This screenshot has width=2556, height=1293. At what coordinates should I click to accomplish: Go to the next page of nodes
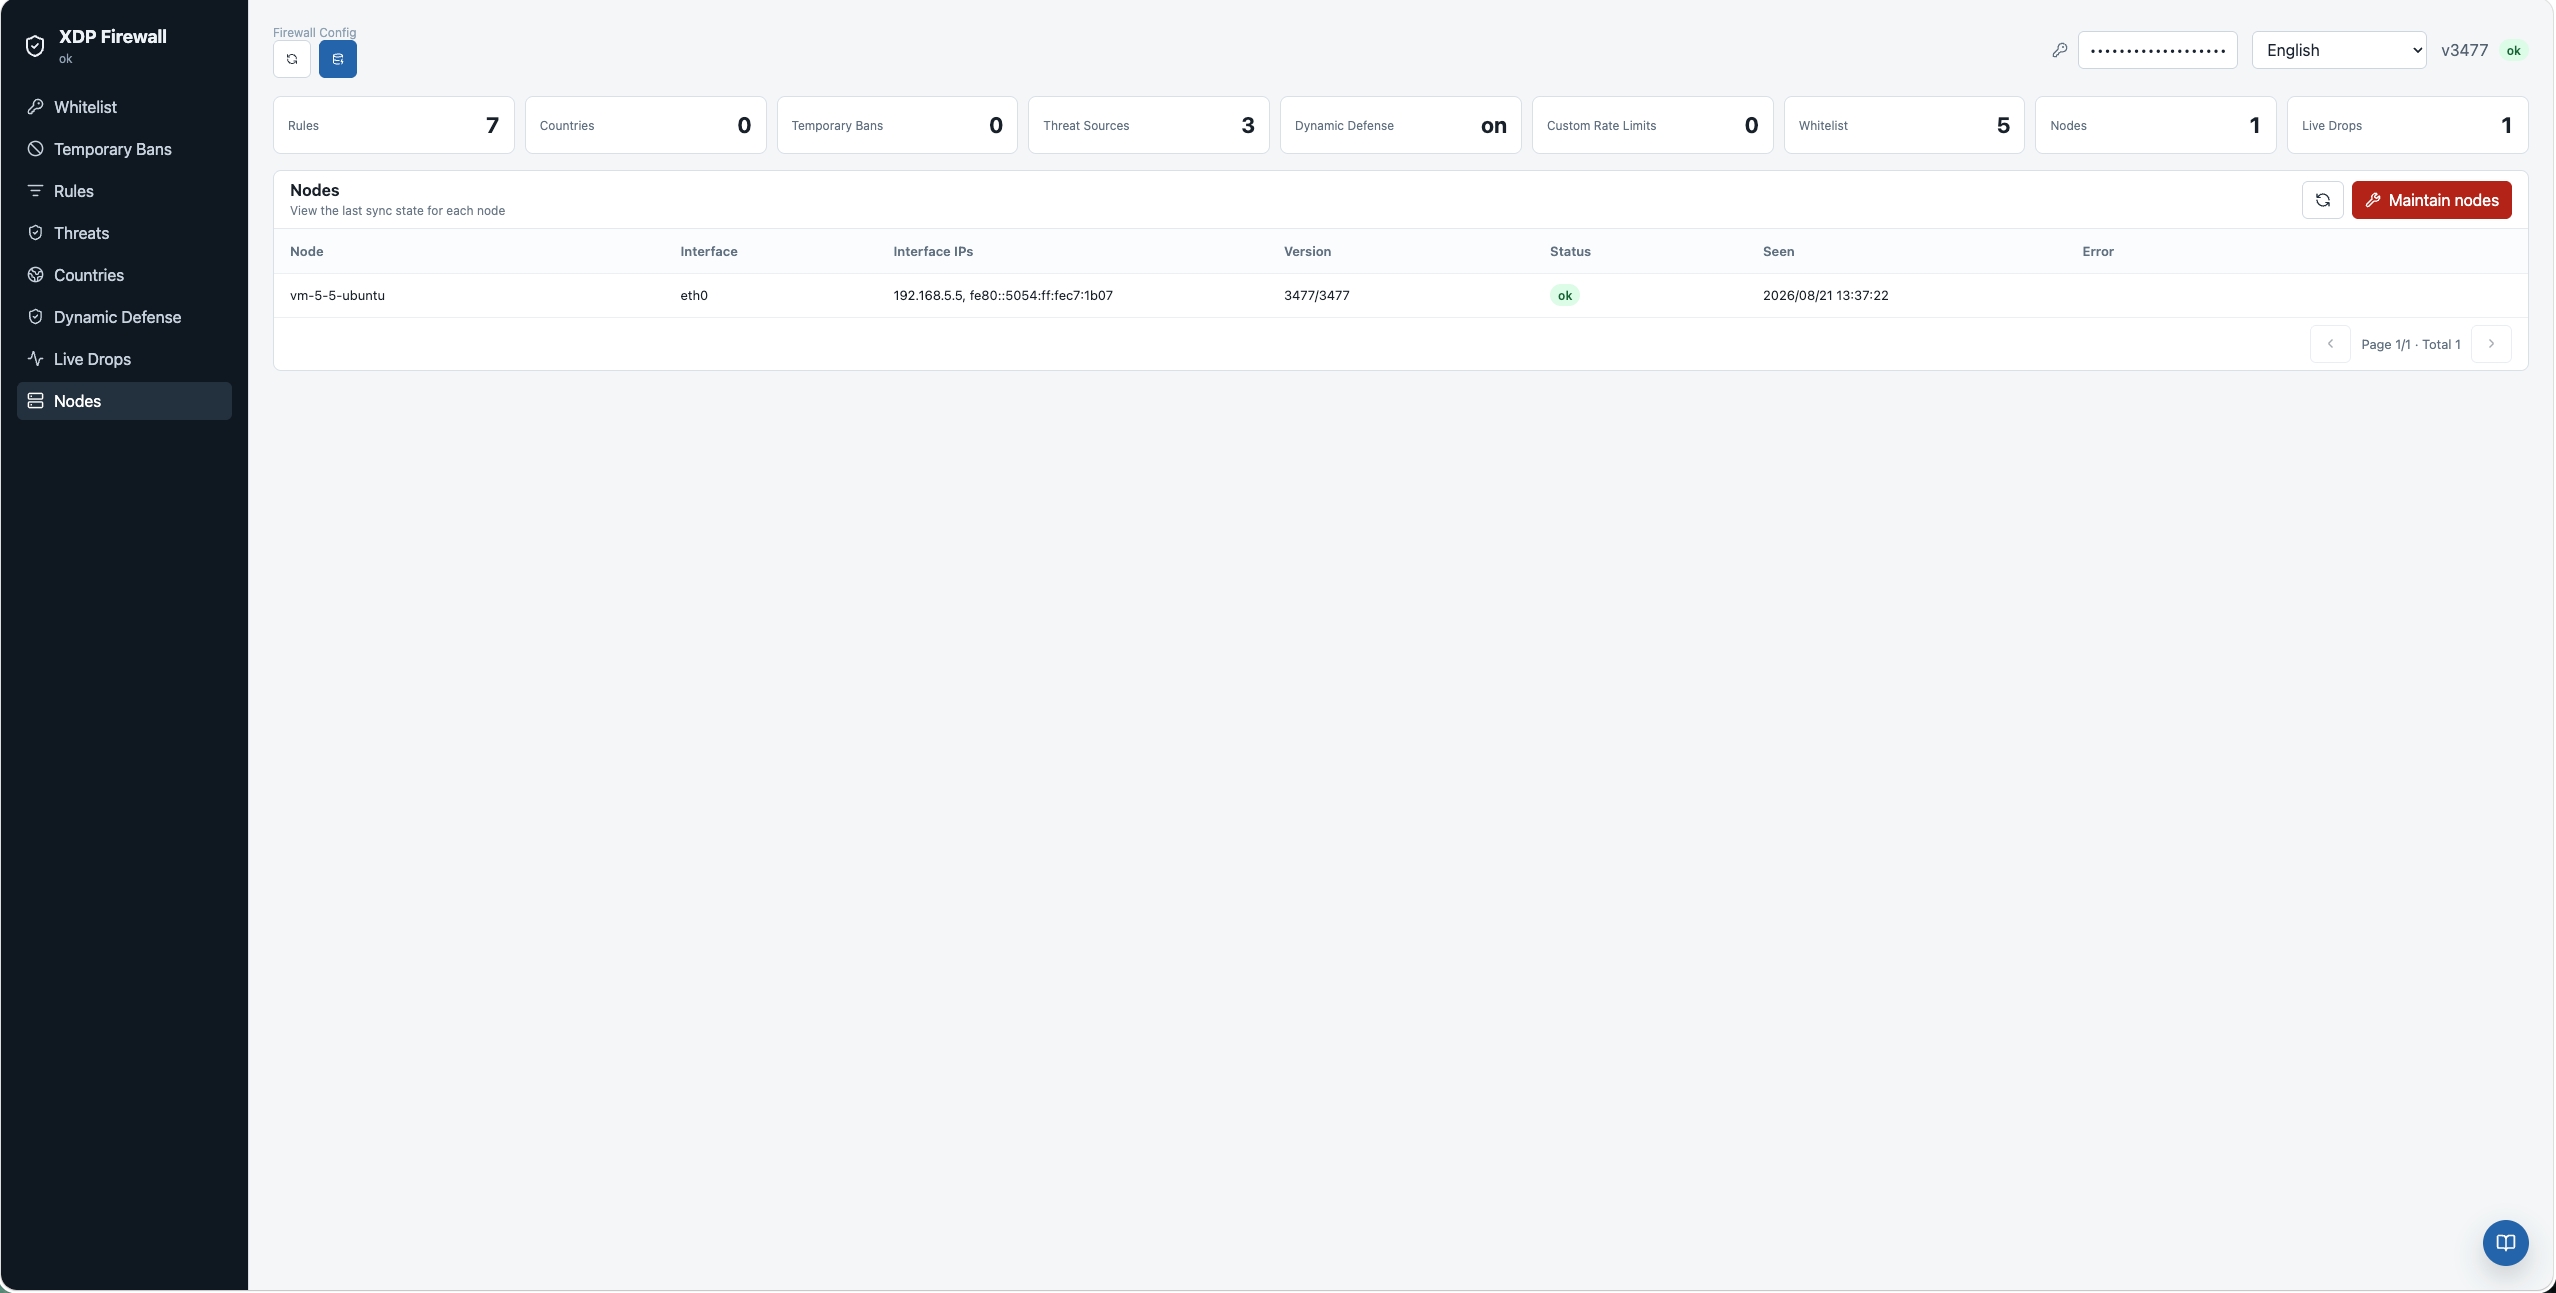[x=2491, y=344]
